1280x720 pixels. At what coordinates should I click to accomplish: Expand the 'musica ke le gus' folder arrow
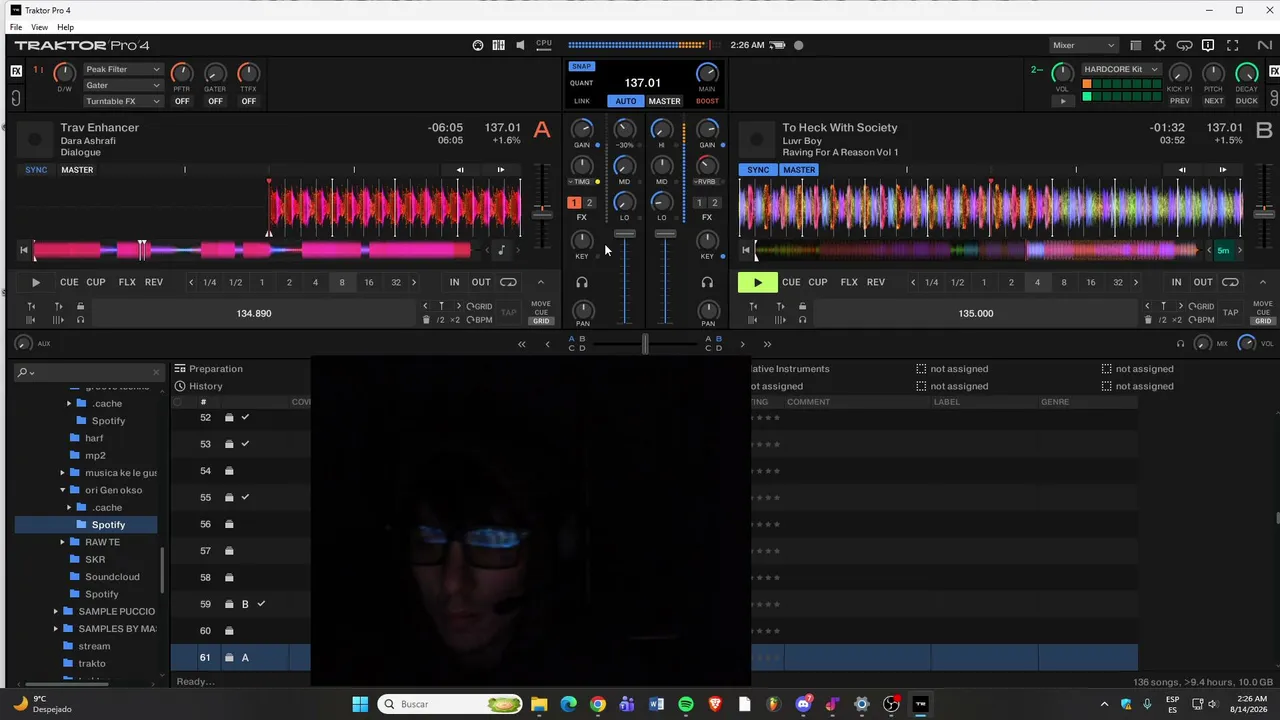[62, 473]
